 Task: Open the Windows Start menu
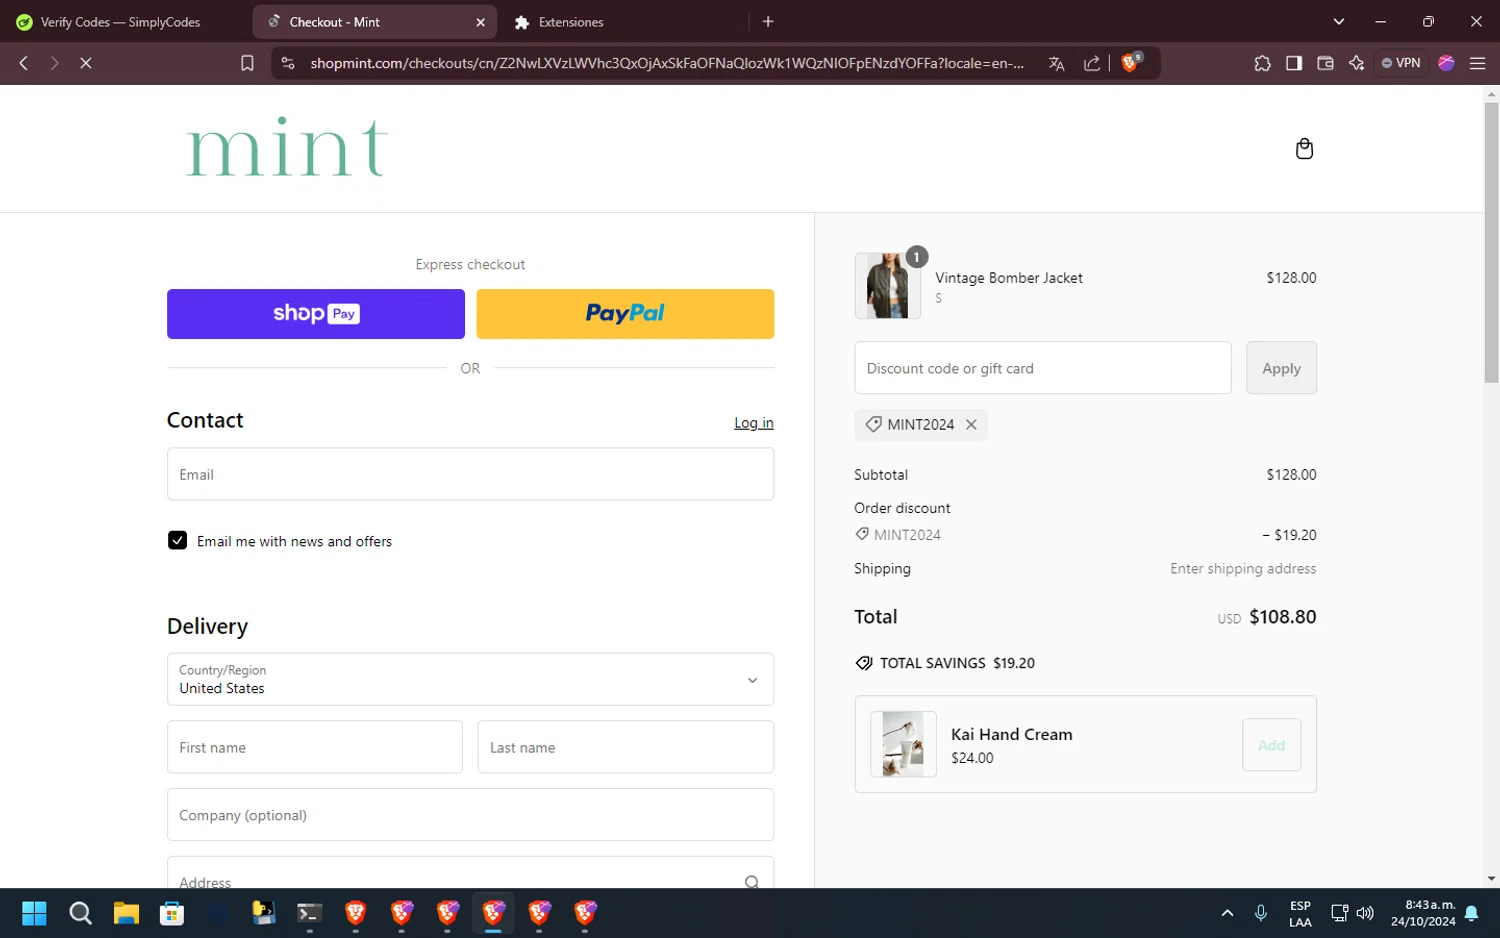(34, 913)
